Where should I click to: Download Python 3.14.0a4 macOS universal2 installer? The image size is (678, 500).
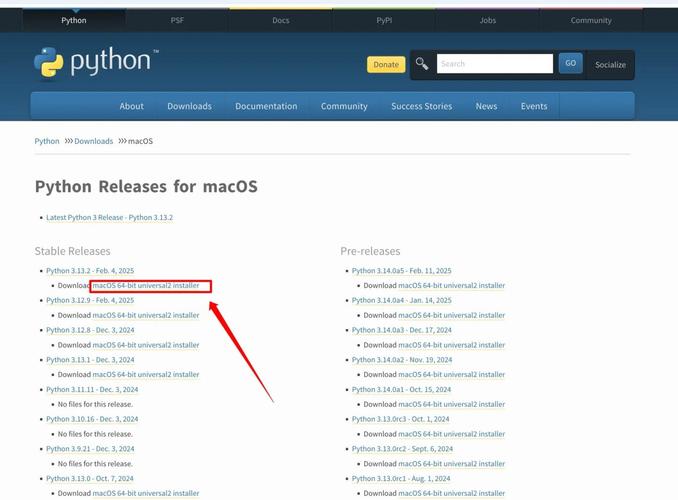coord(451,315)
